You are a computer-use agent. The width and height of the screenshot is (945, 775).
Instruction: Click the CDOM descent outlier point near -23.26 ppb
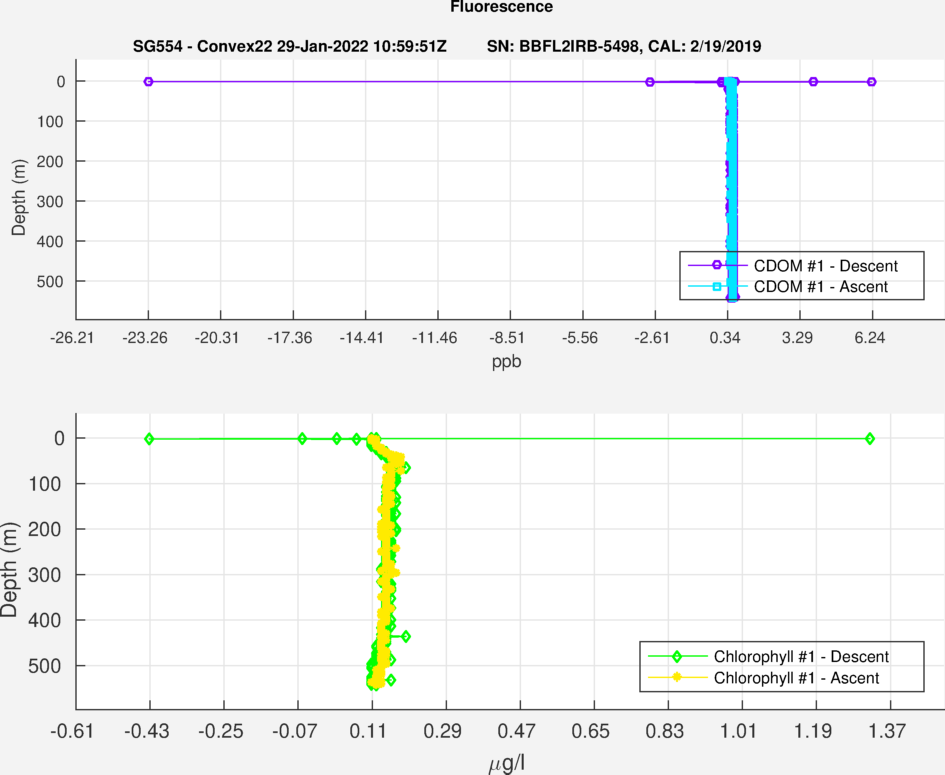(x=148, y=81)
